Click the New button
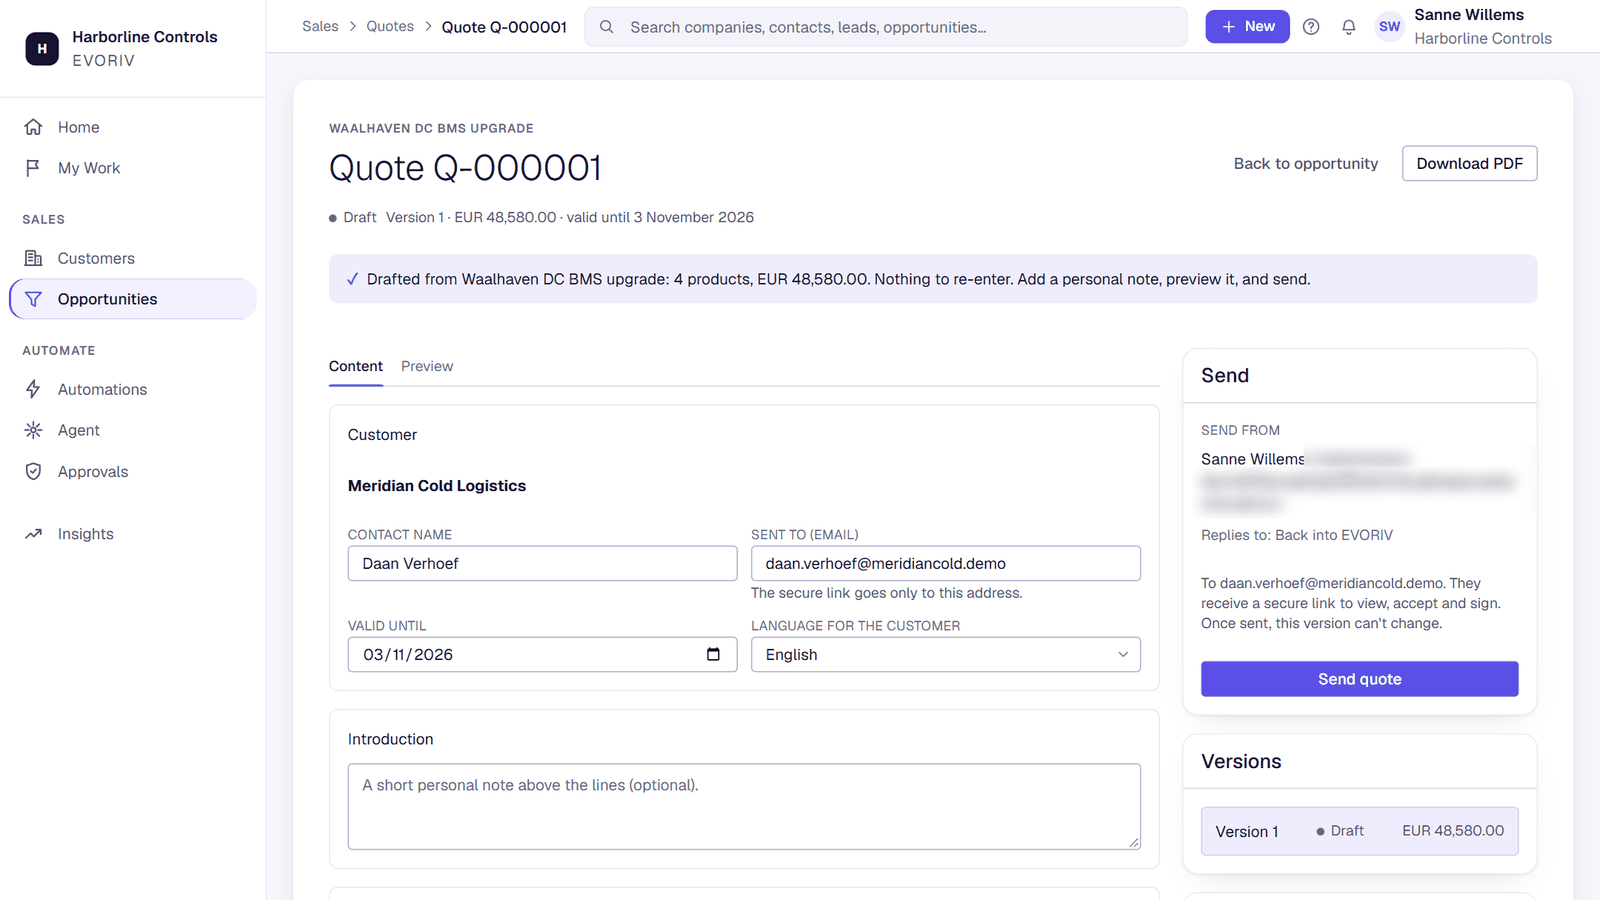Screen dimensions: 1600x900 (x=1247, y=26)
